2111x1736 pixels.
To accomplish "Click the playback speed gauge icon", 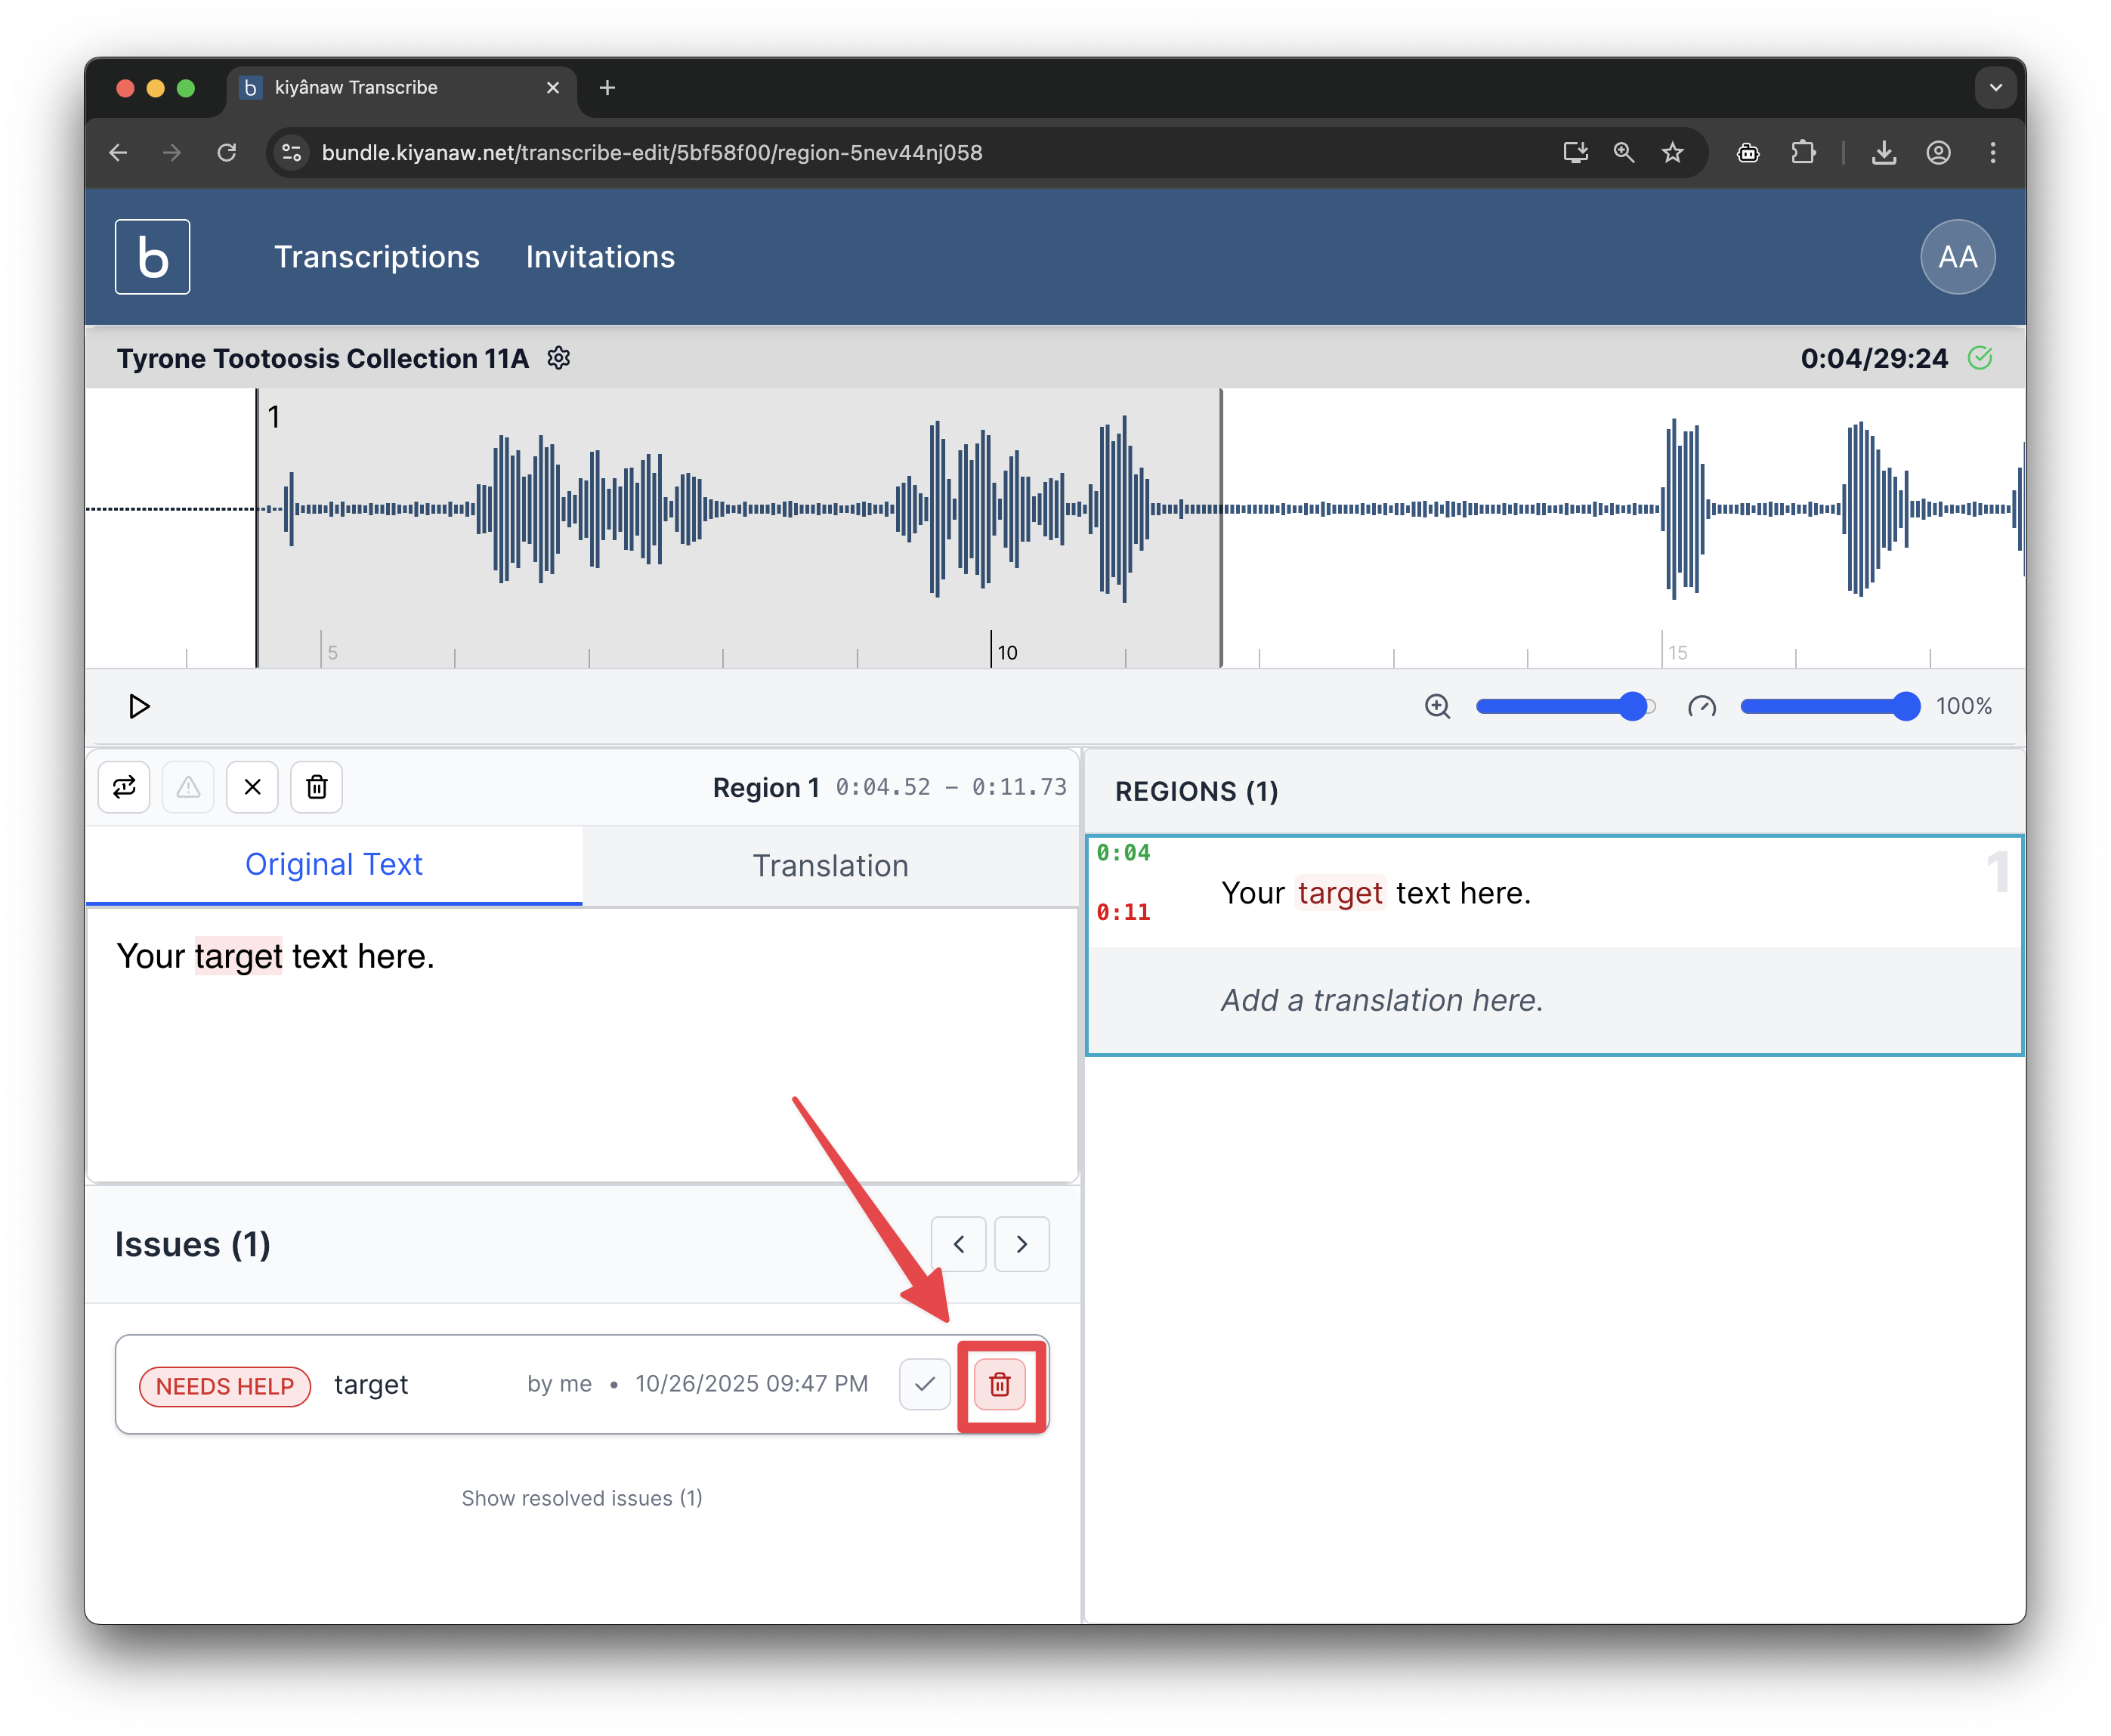I will [1701, 706].
